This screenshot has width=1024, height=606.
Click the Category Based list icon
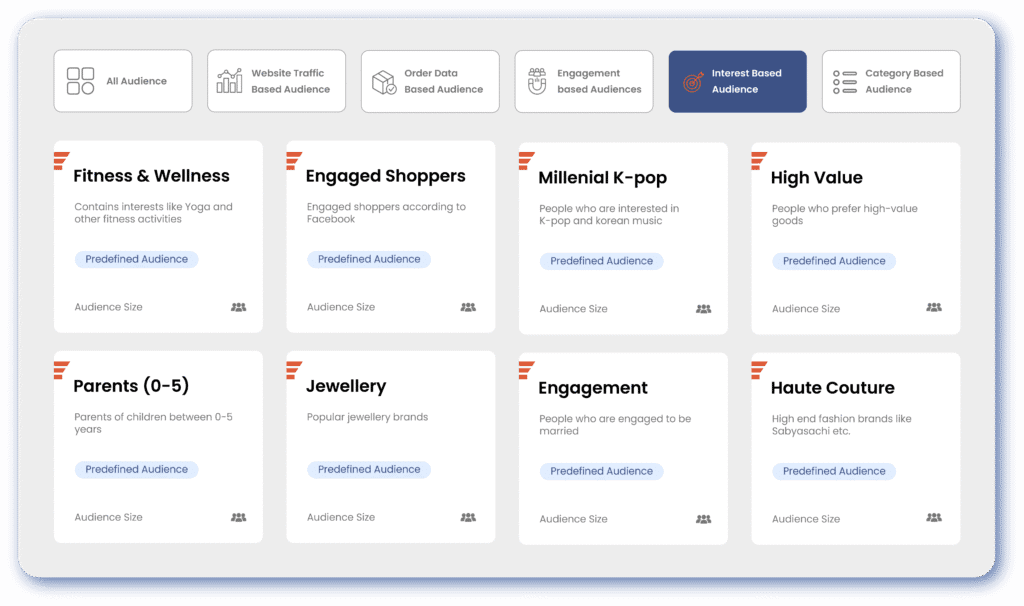click(x=845, y=82)
